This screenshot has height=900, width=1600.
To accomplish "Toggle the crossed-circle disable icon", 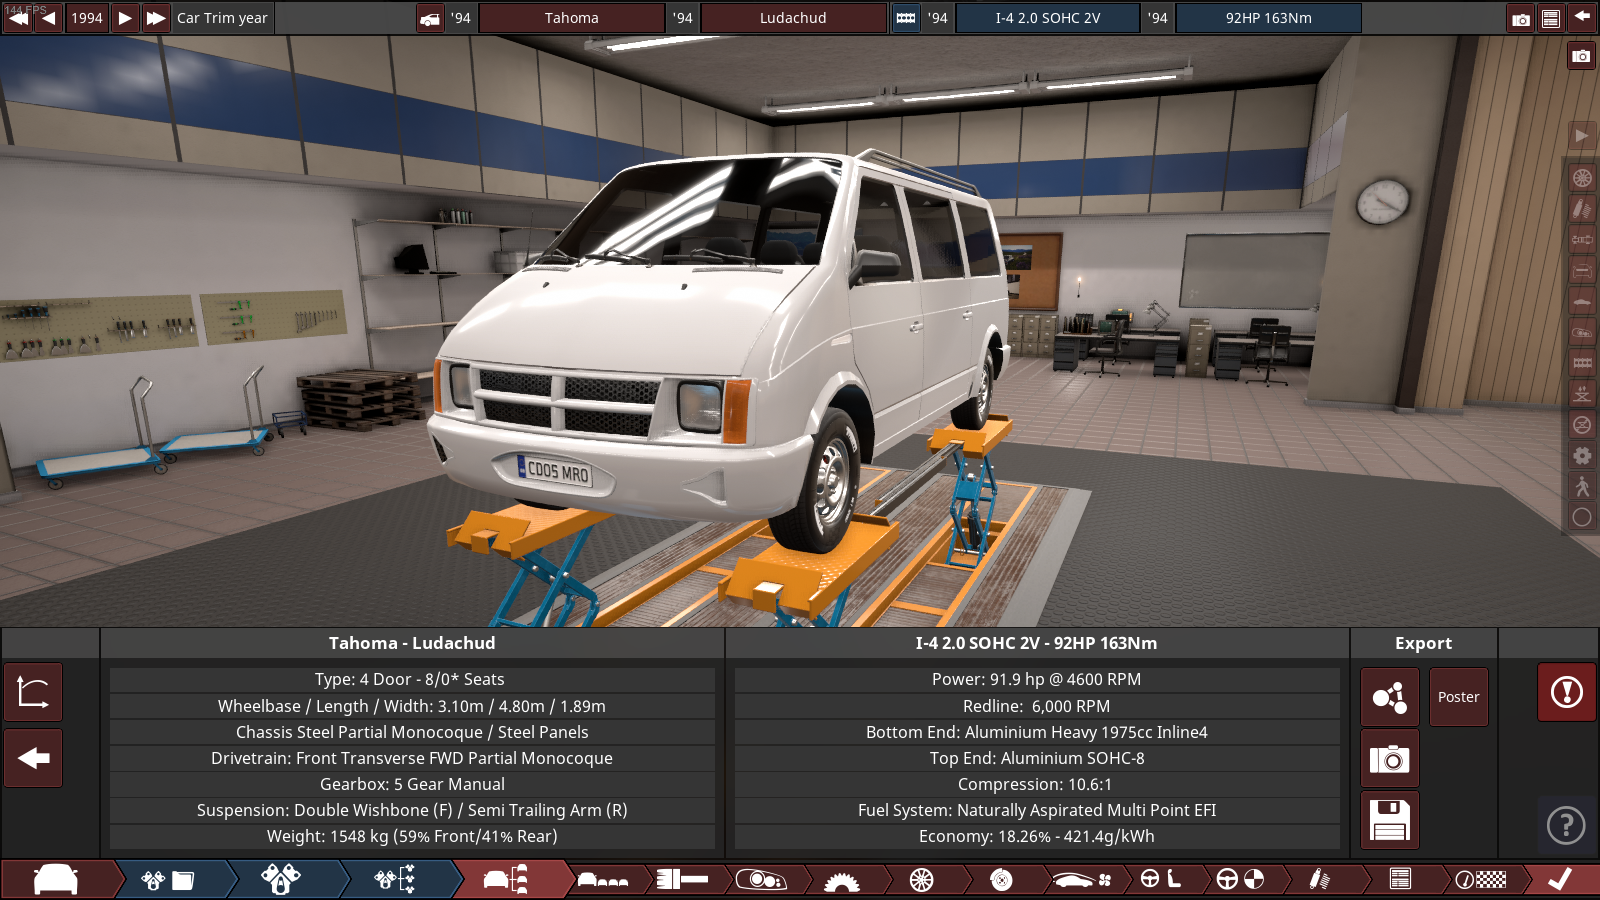I will pos(1582,425).
